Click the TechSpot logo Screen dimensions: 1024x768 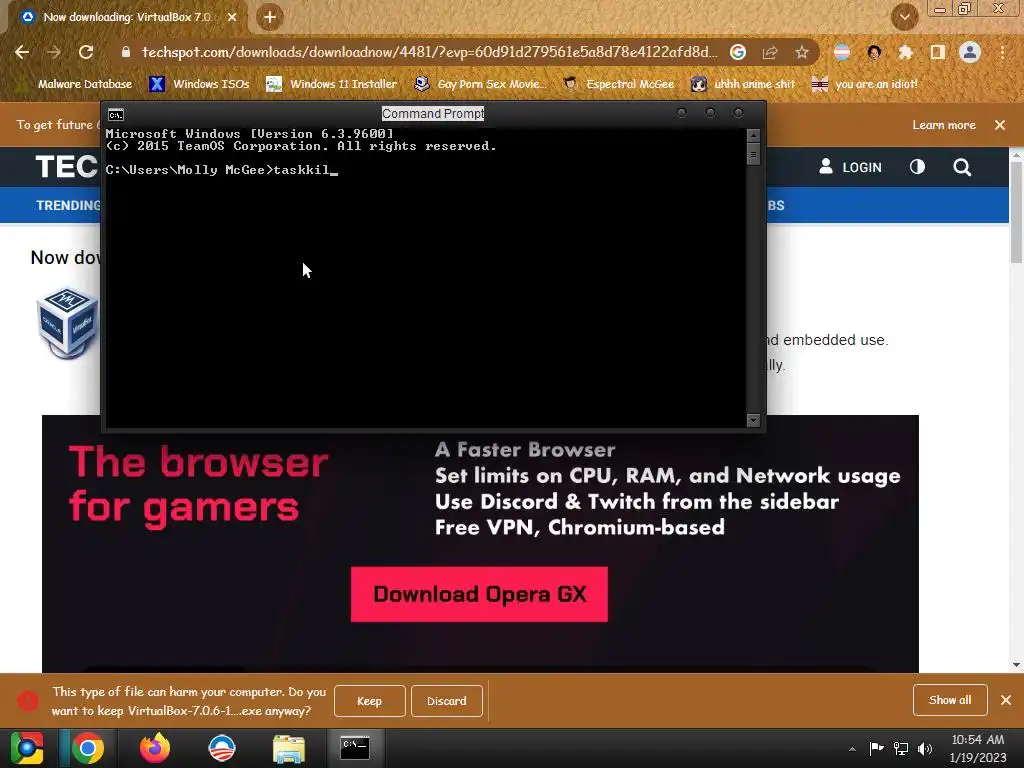point(67,167)
